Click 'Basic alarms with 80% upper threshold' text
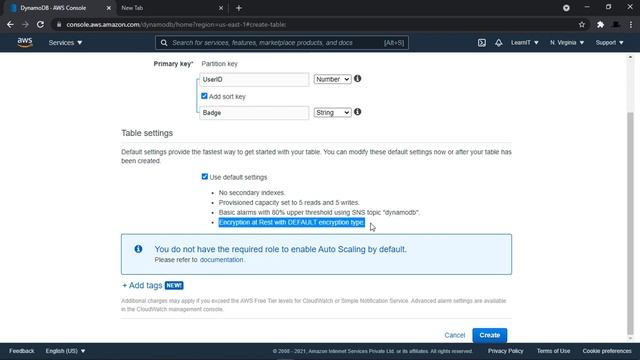This screenshot has height=360, width=640. [x=319, y=212]
